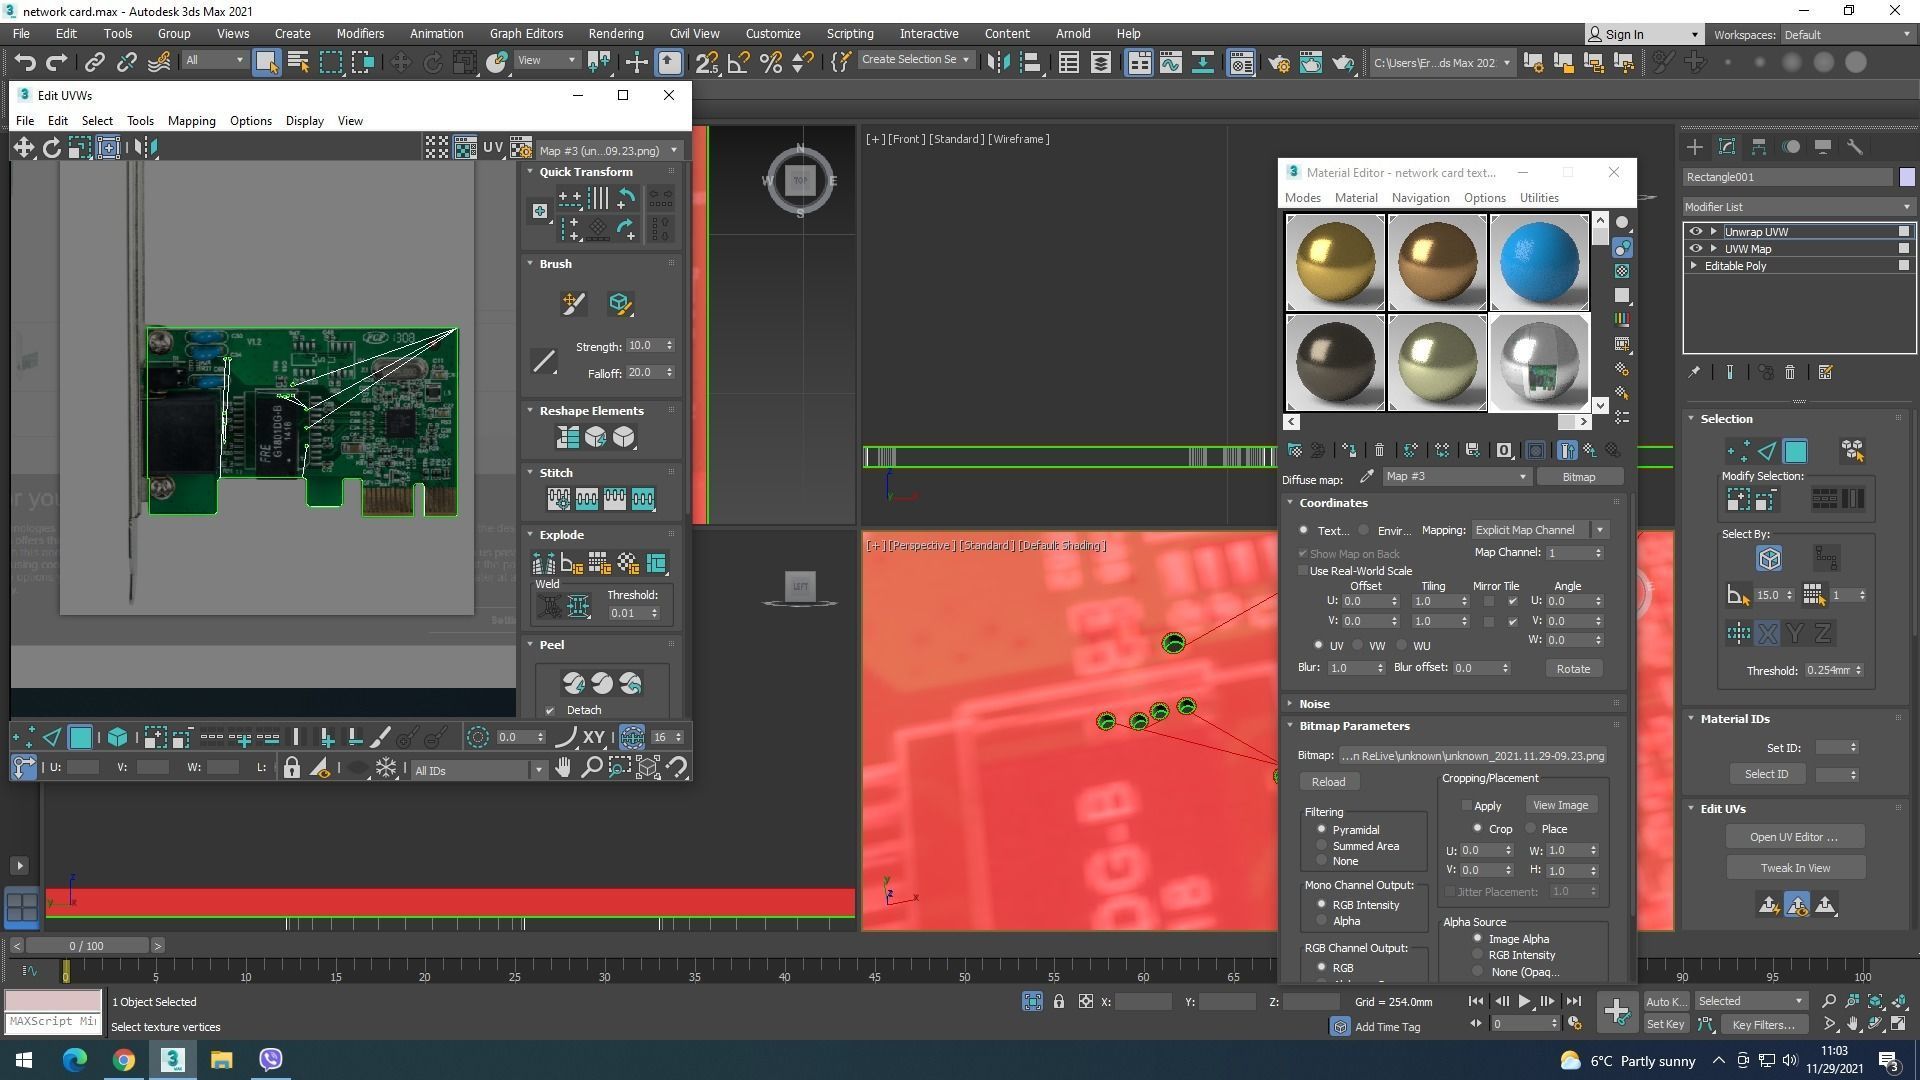
Task: Click the Play Animation button
Action: 1524,1001
